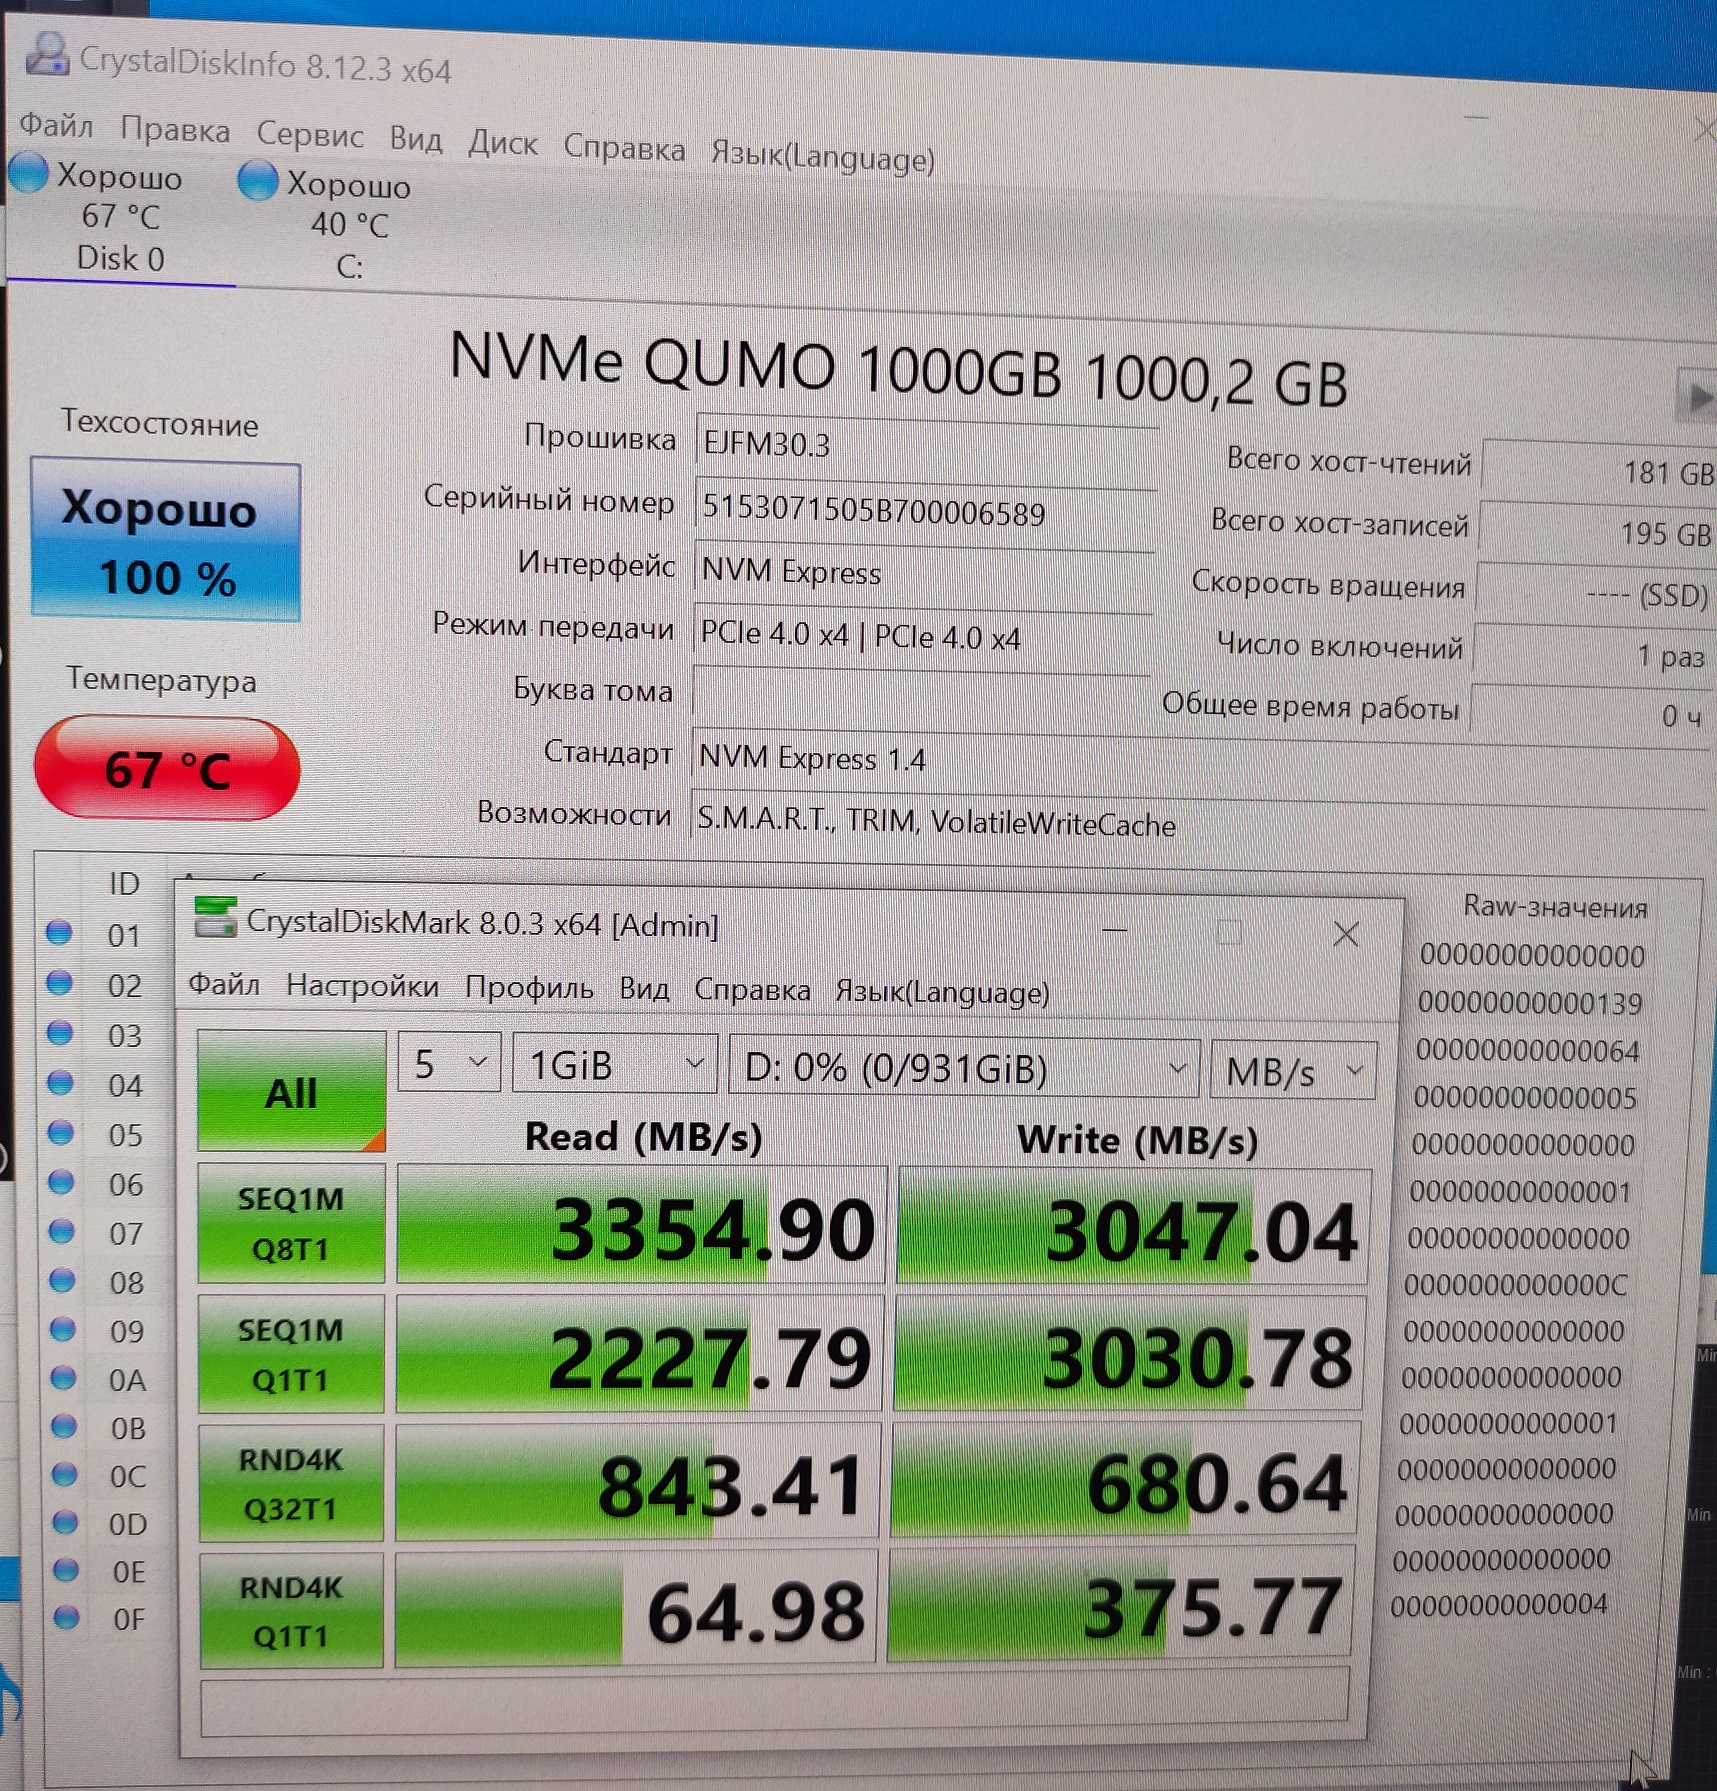This screenshot has height=1791, width=1717.
Task: Open Язык(Language) menu in CrystalDiskMark
Action: pos(942,993)
